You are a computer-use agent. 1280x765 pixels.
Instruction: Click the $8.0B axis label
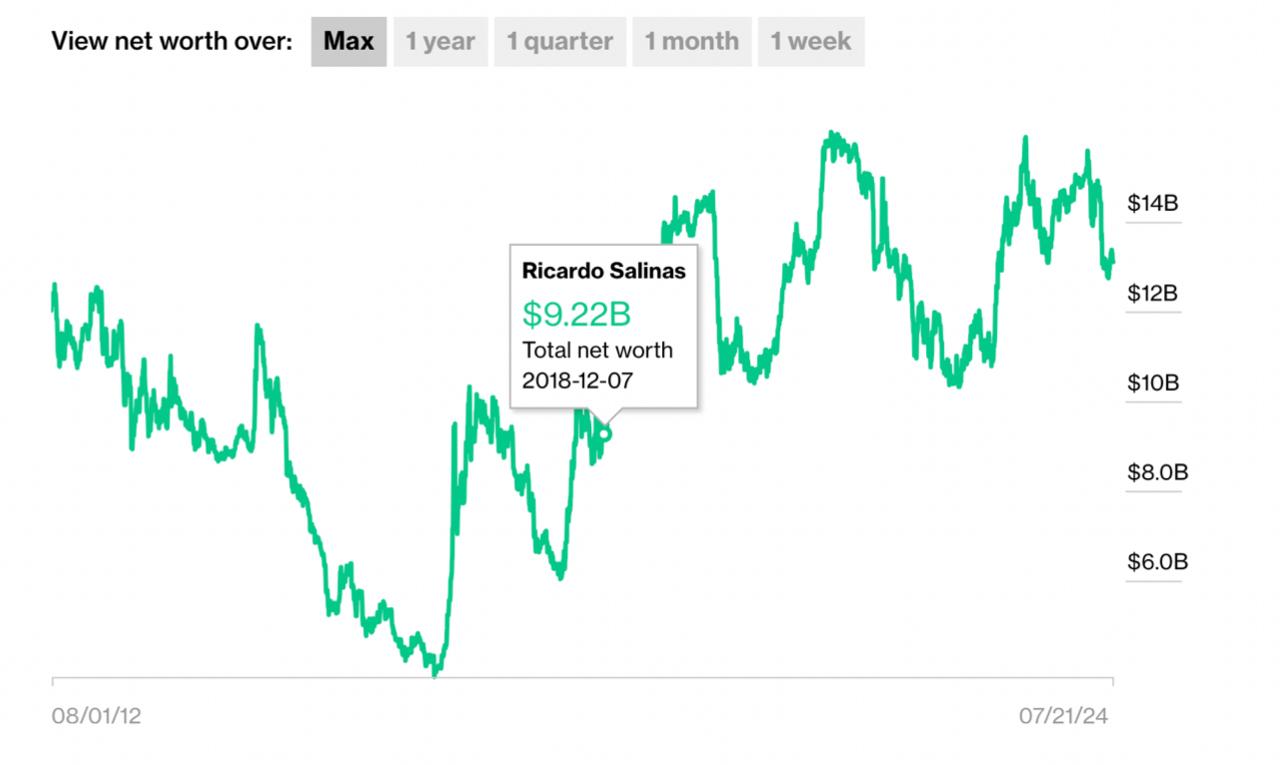pyautogui.click(x=1157, y=472)
